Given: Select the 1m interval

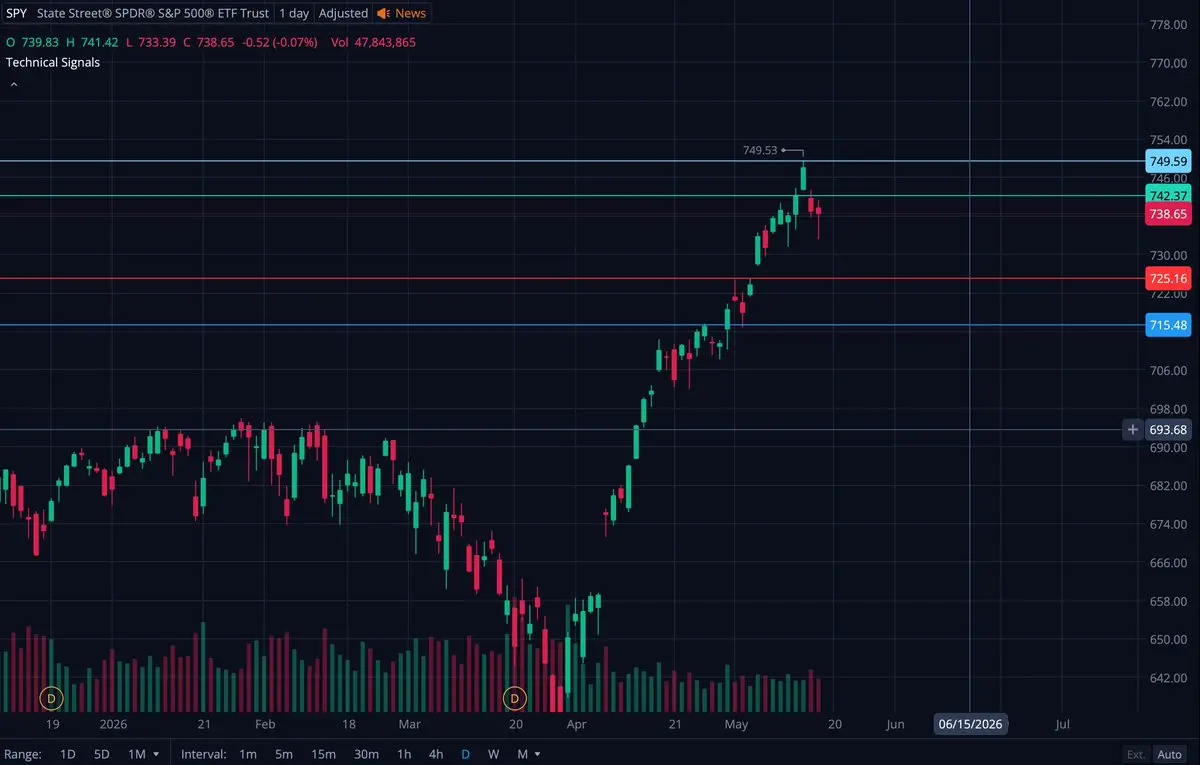Looking at the screenshot, I should (x=248, y=754).
